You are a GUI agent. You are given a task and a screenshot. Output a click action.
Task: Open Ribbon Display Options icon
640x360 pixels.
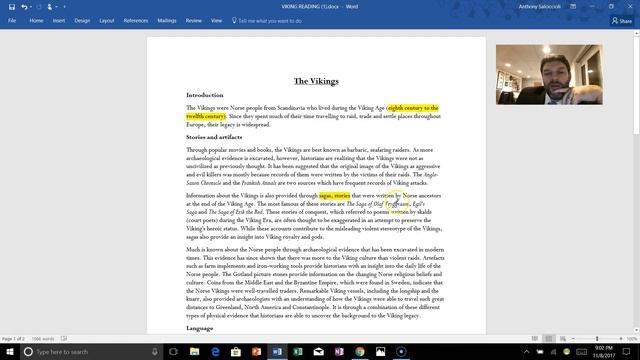click(x=573, y=7)
